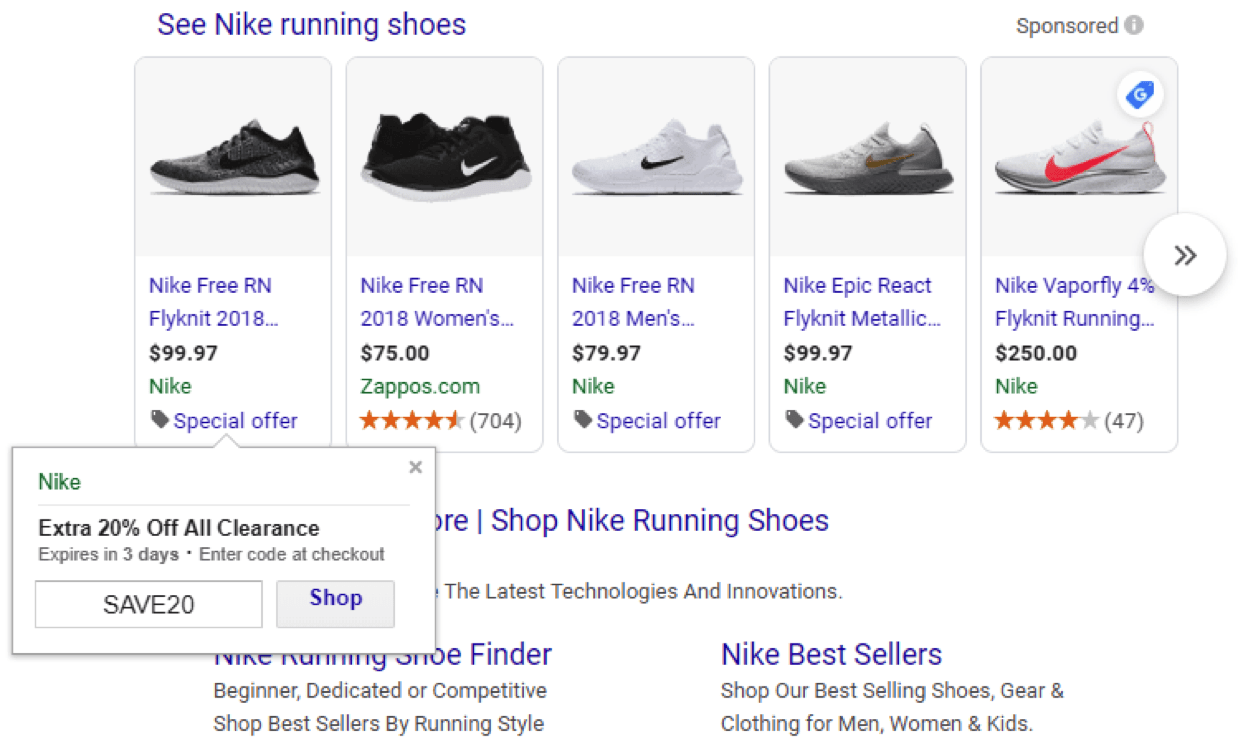Close the Nike special offer popup

point(416,467)
